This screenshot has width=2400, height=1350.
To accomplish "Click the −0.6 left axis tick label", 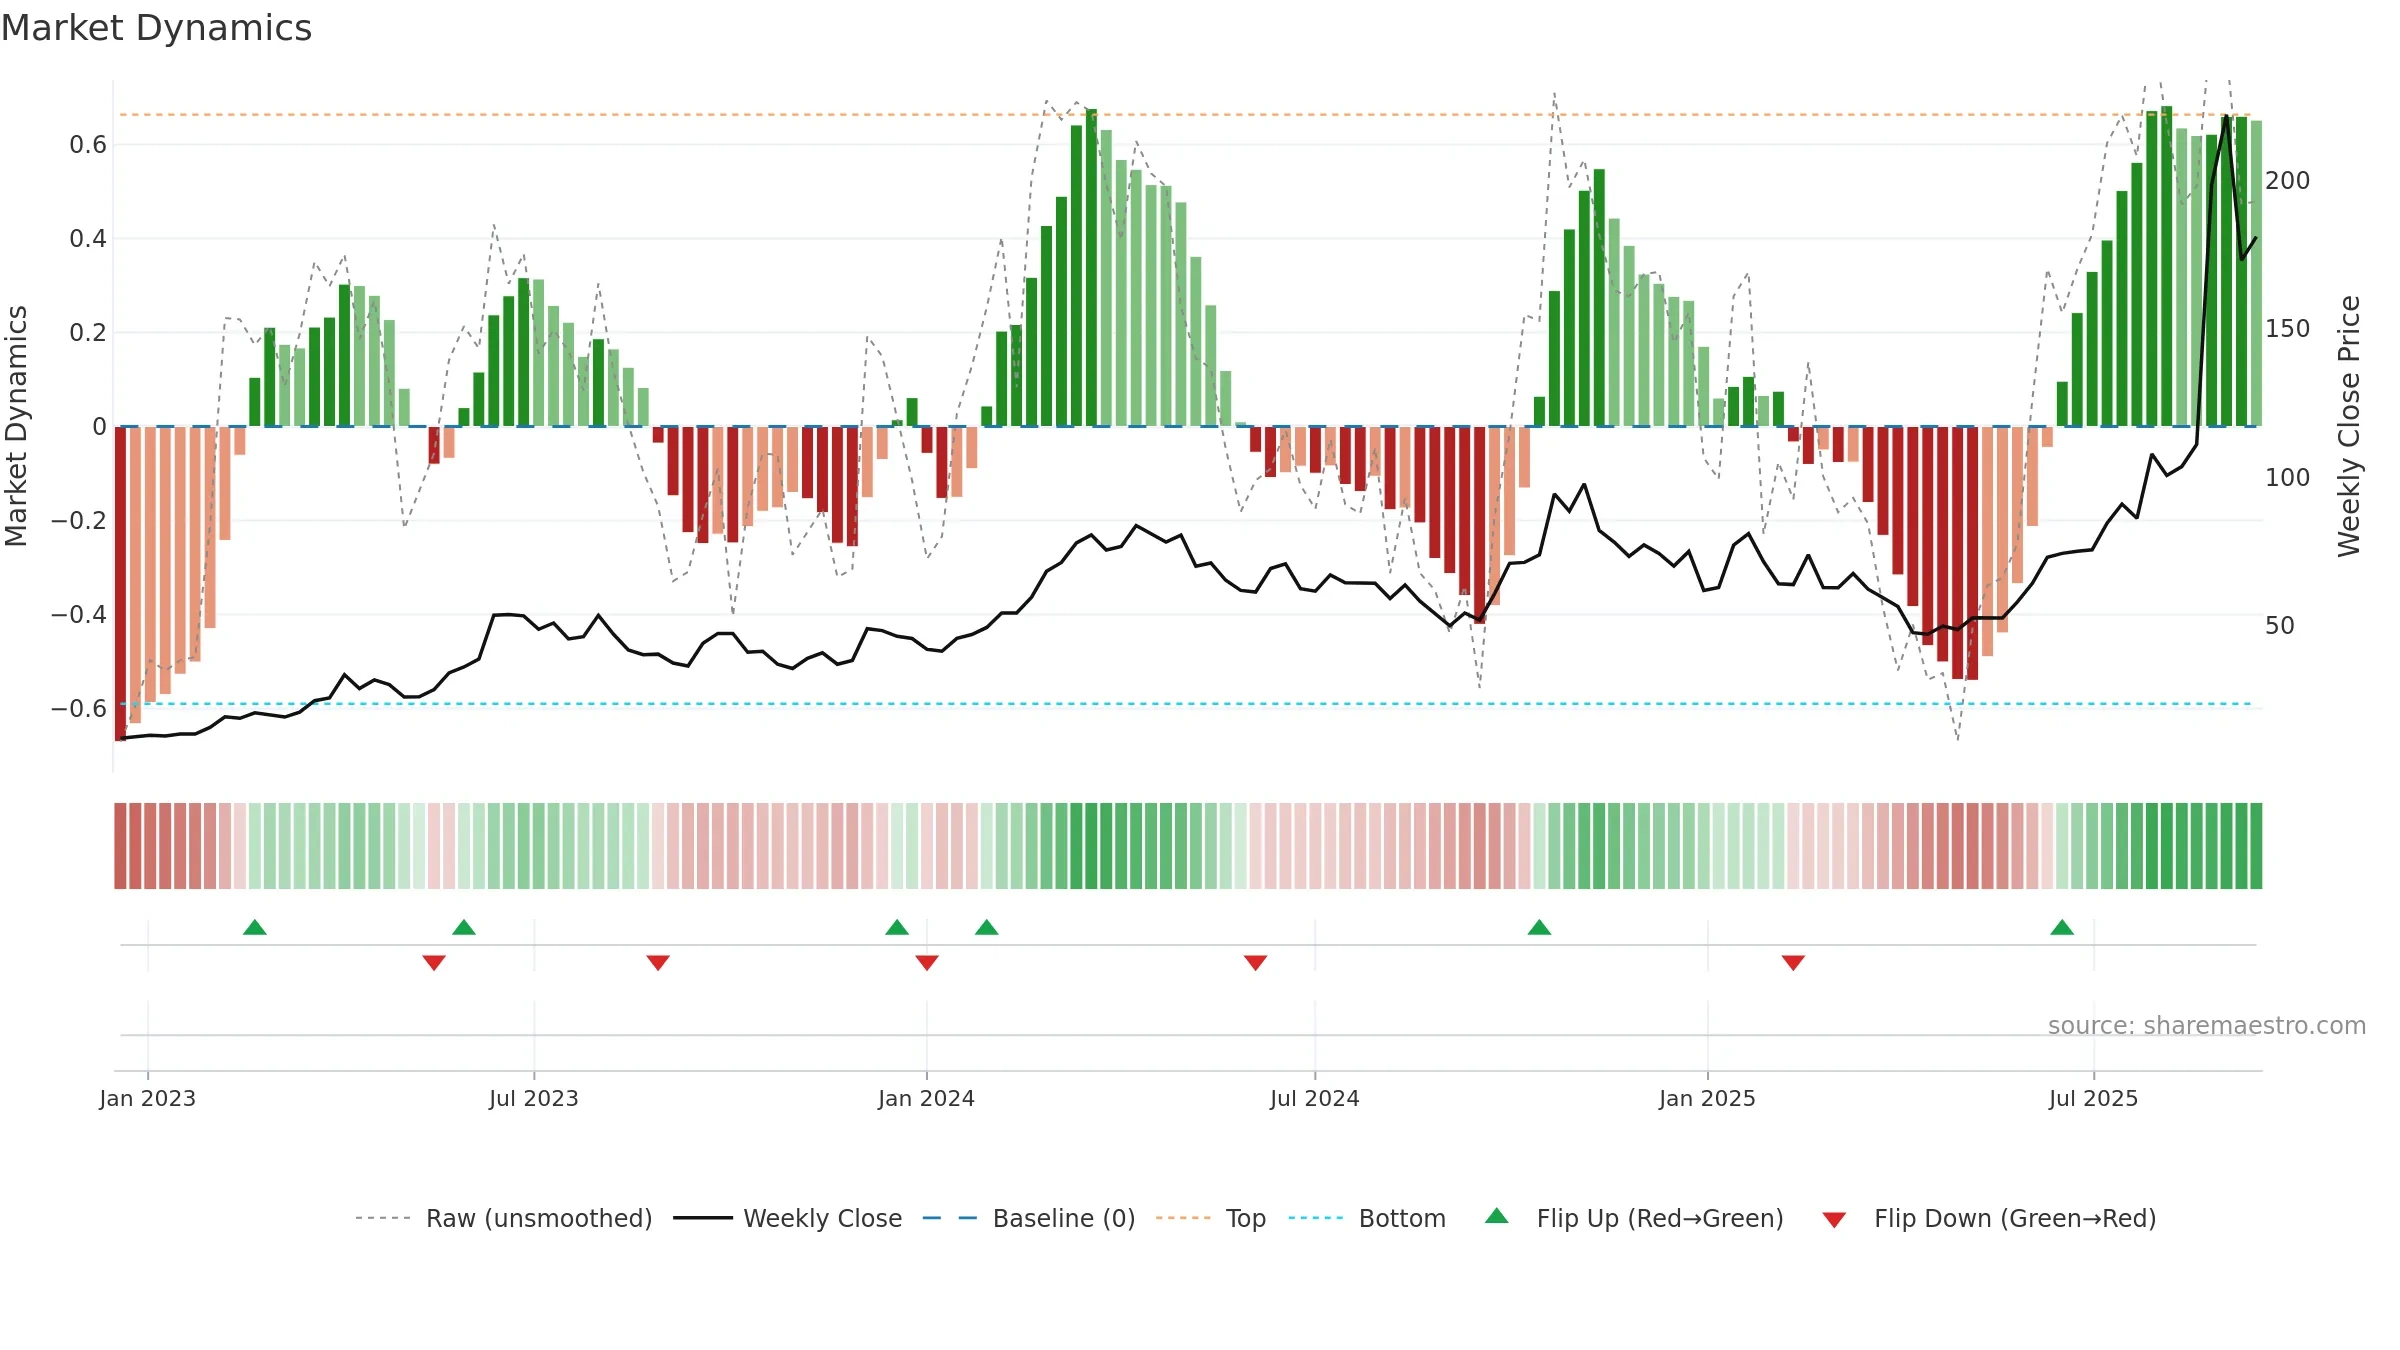I will point(79,709).
